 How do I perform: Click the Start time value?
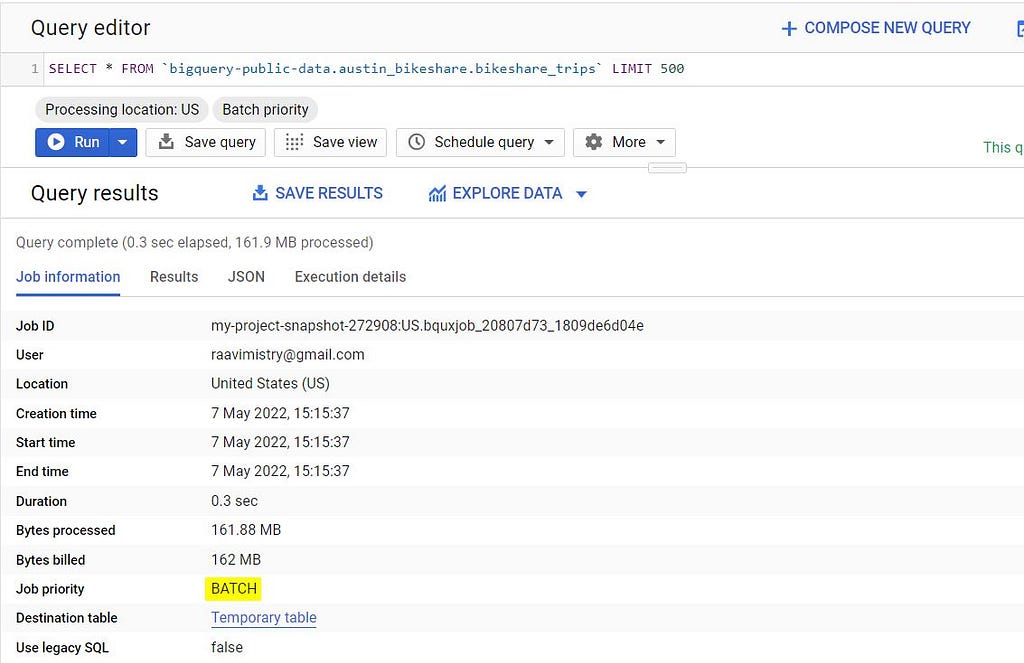click(280, 442)
